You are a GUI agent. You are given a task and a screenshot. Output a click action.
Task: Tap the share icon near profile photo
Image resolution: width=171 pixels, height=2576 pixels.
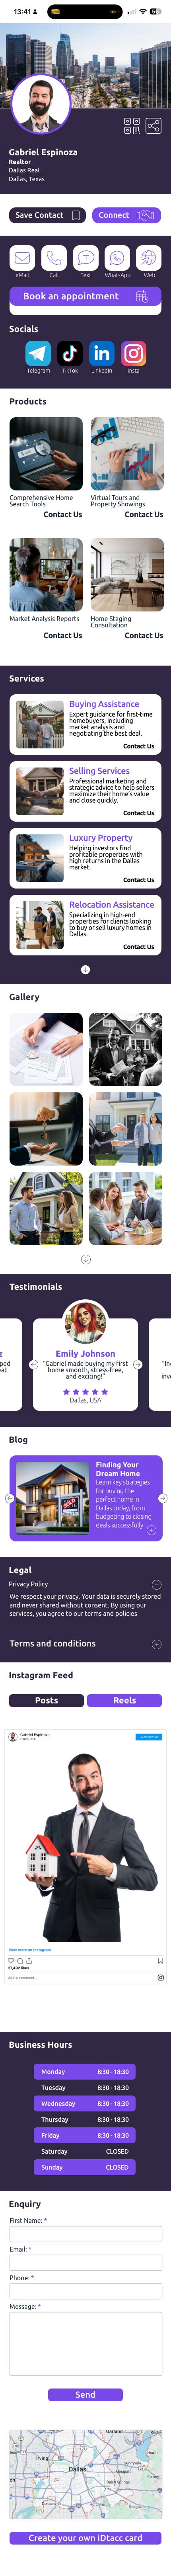coord(153,126)
